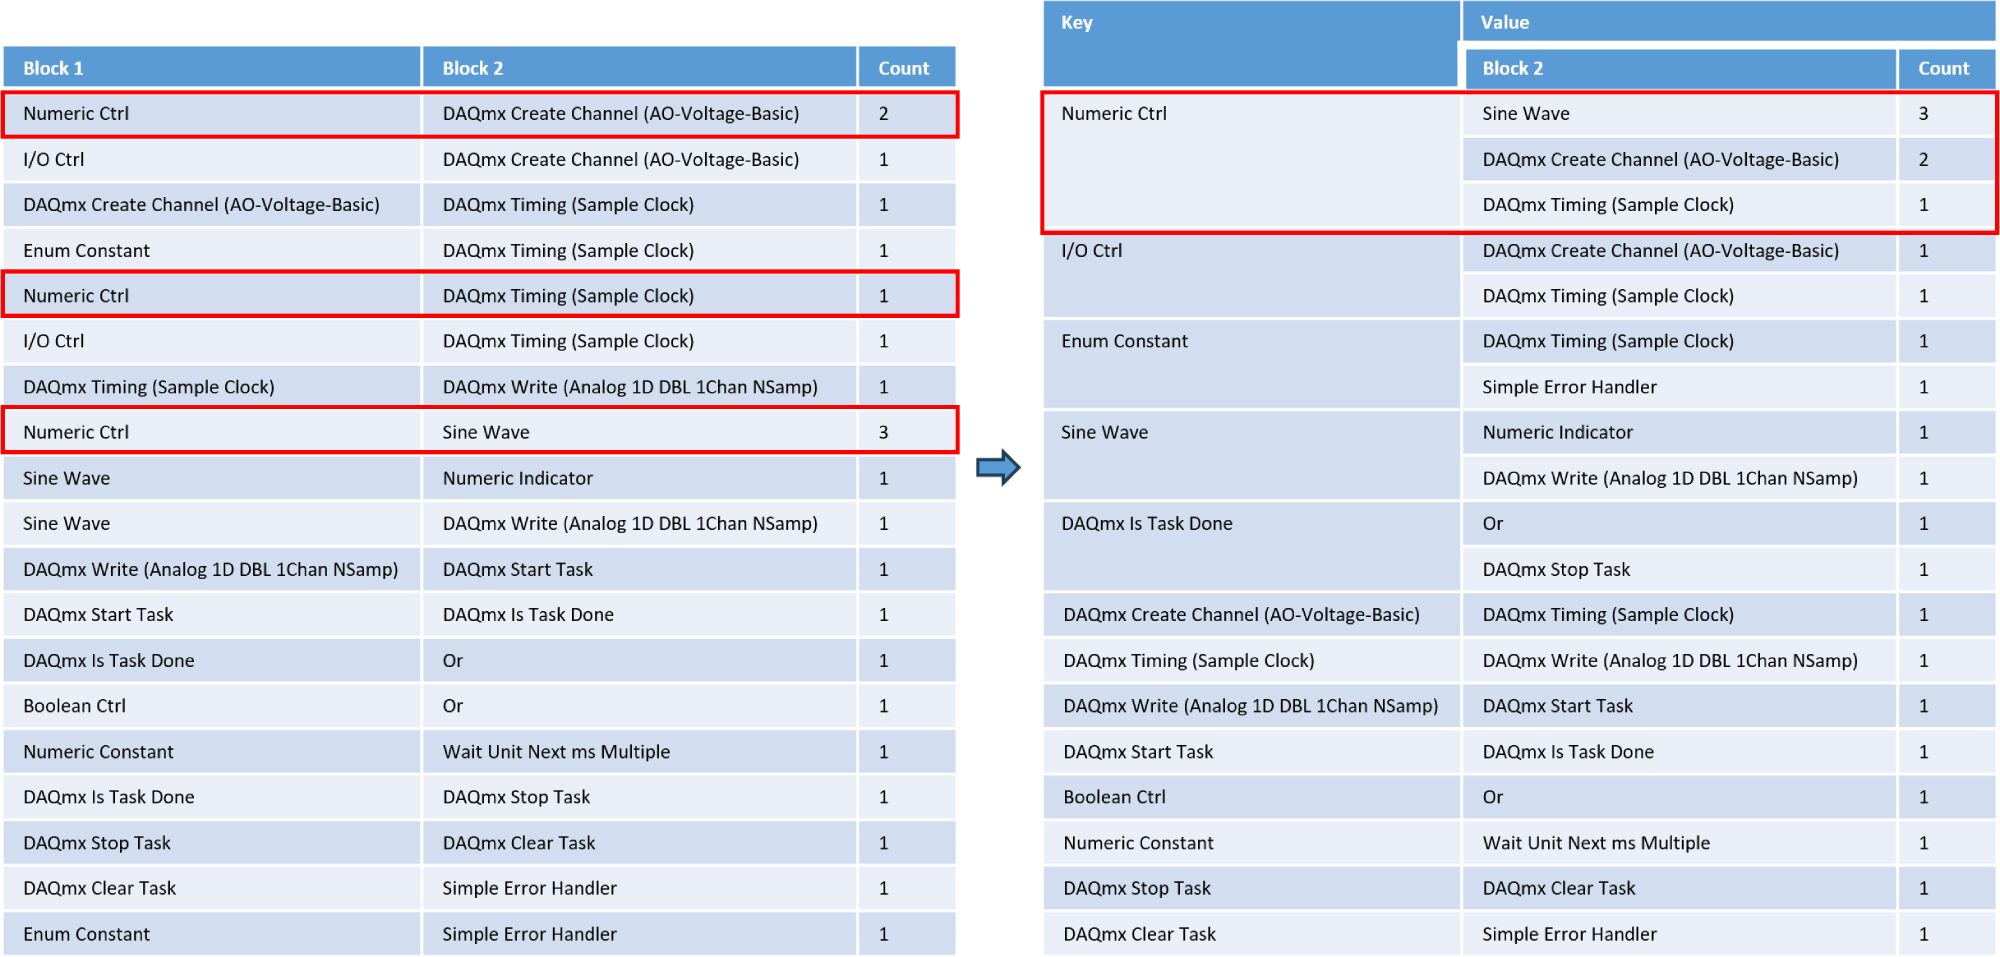Select DAQmx Start Task in left table's Block 1 column

[98, 615]
